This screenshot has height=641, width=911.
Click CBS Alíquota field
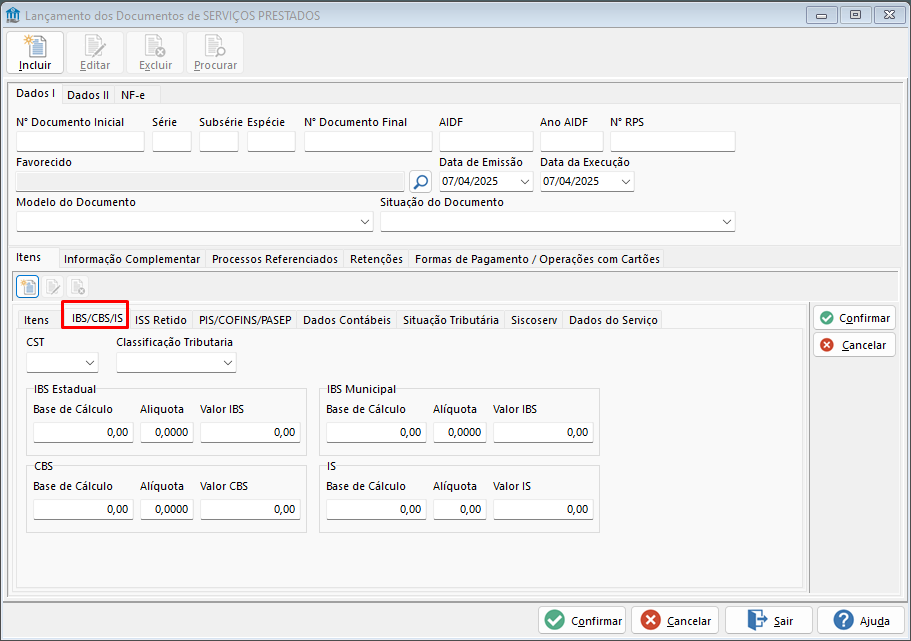pyautogui.click(x=167, y=509)
